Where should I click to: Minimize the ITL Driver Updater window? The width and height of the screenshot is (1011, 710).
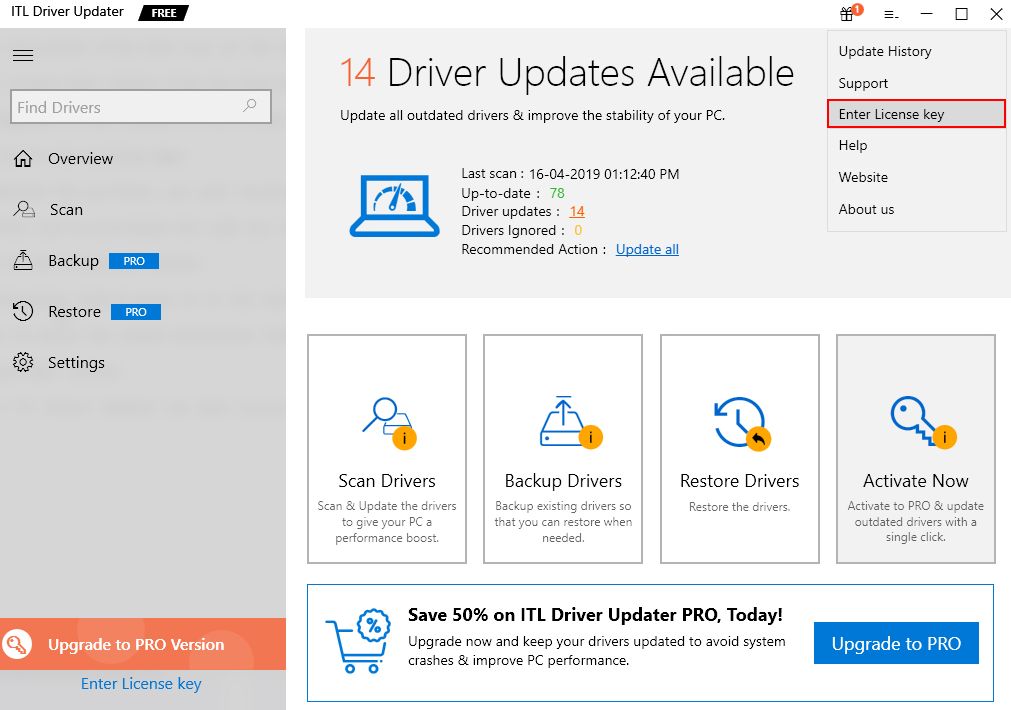click(927, 14)
